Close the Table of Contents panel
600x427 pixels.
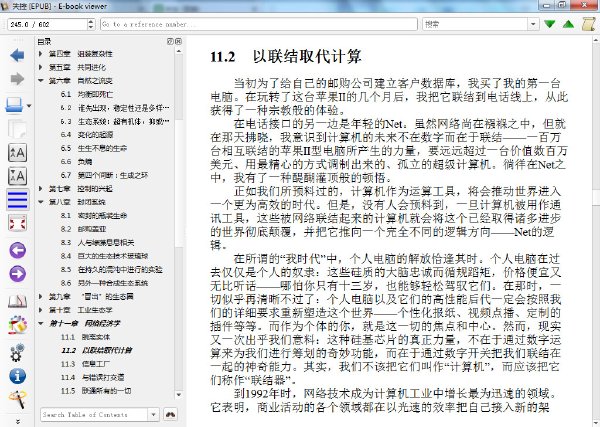click(178, 41)
